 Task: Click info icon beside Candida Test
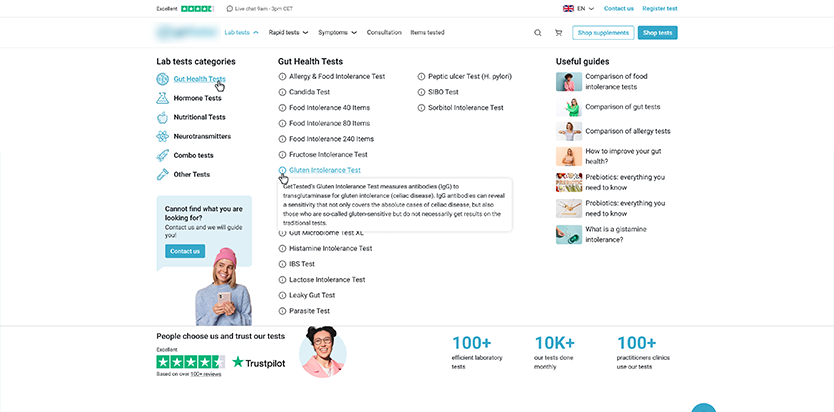pos(283,91)
